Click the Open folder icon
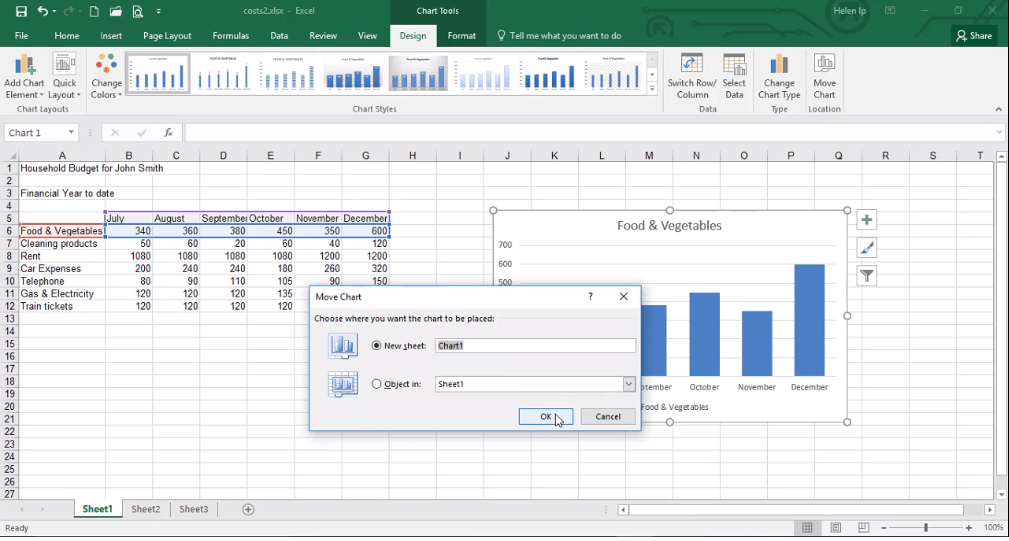1009x541 pixels. (x=115, y=11)
